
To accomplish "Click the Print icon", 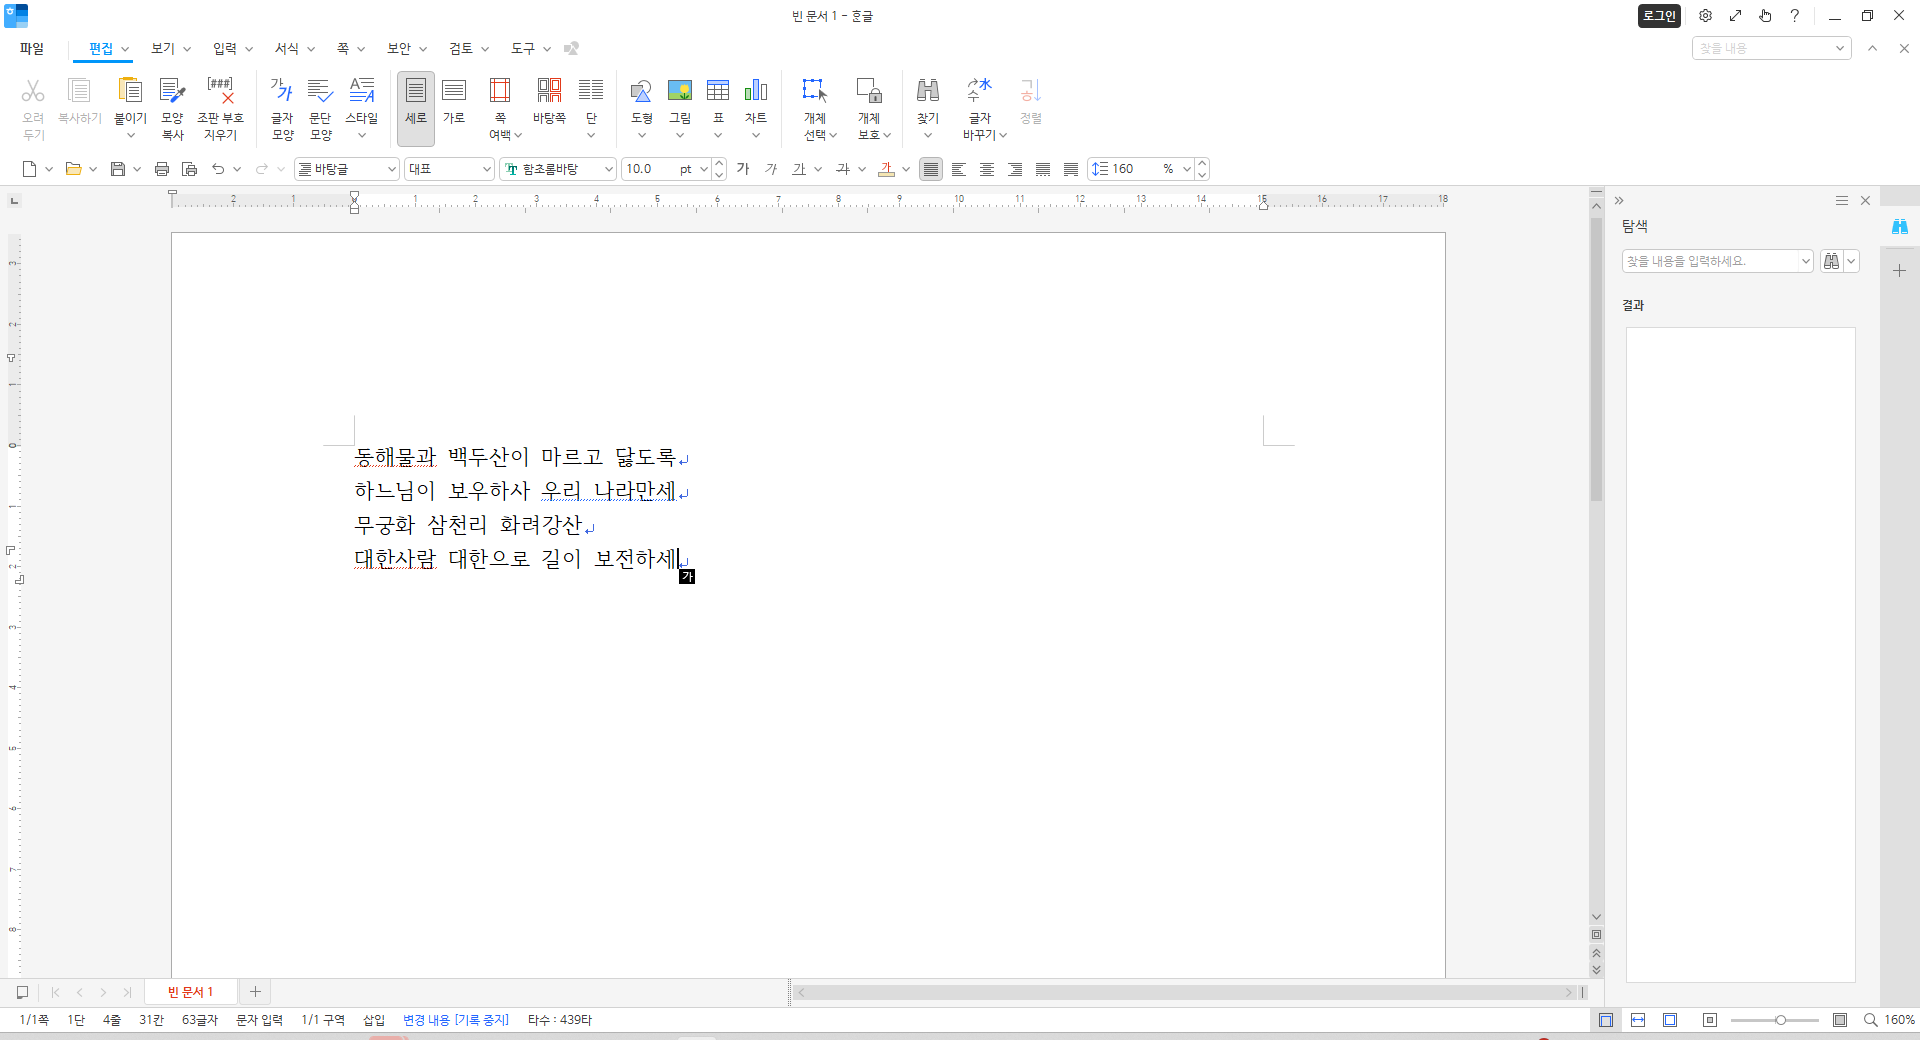I will tap(162, 169).
